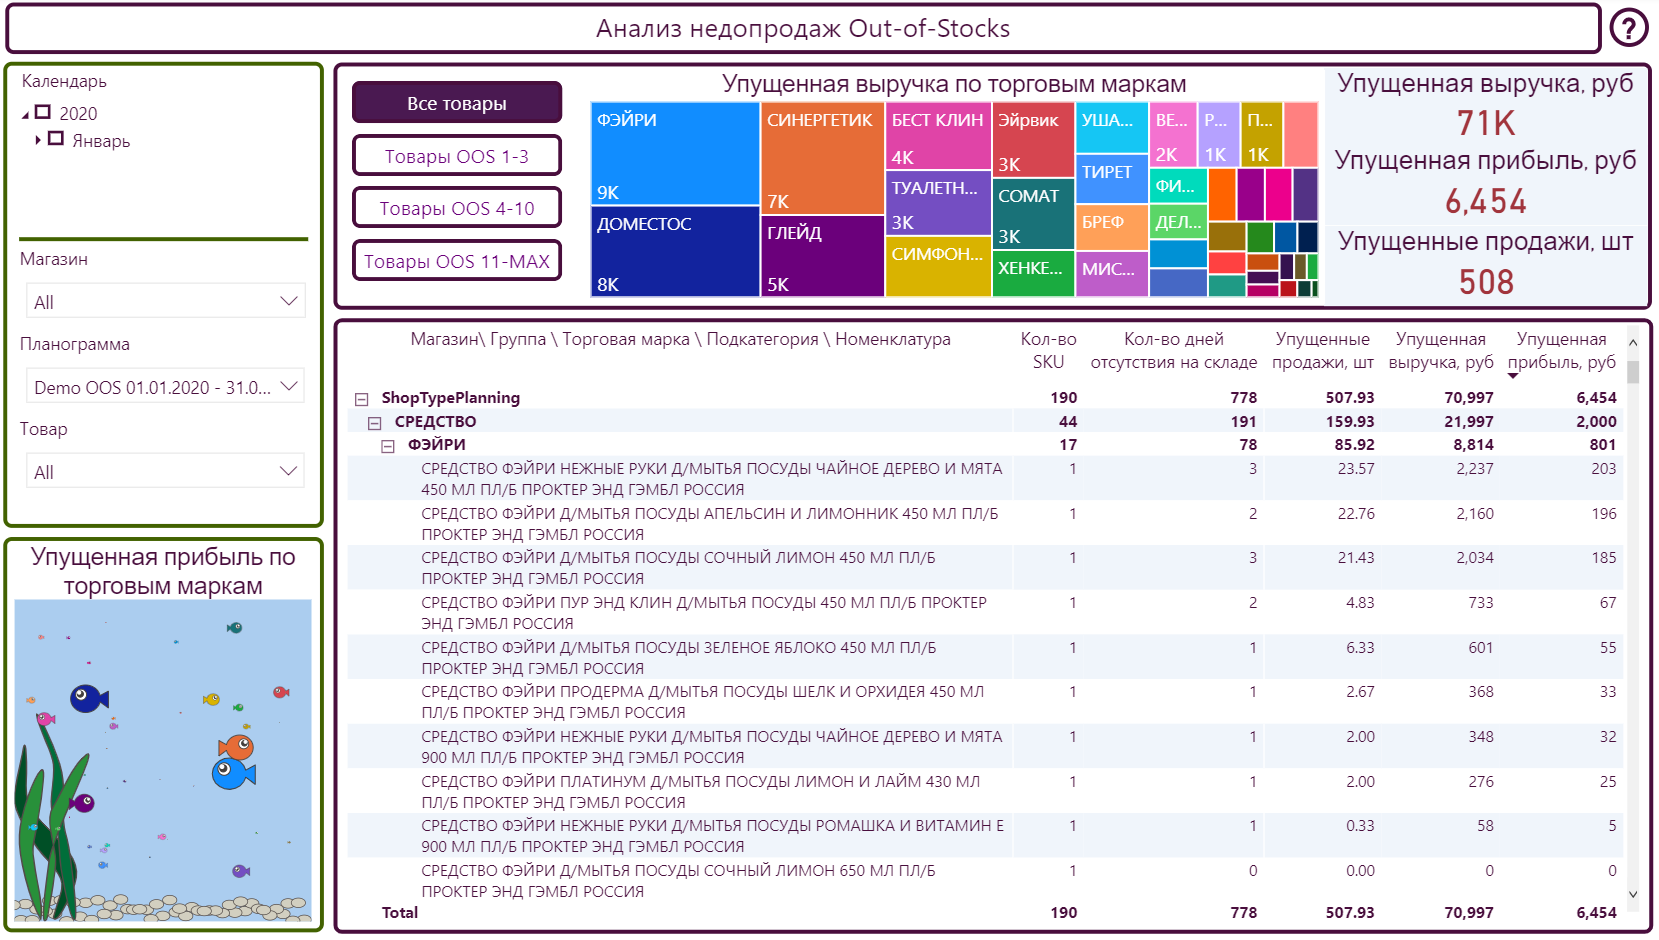1659x940 pixels.
Task: Select the Товары OOS 4-10 button
Action: pos(457,208)
